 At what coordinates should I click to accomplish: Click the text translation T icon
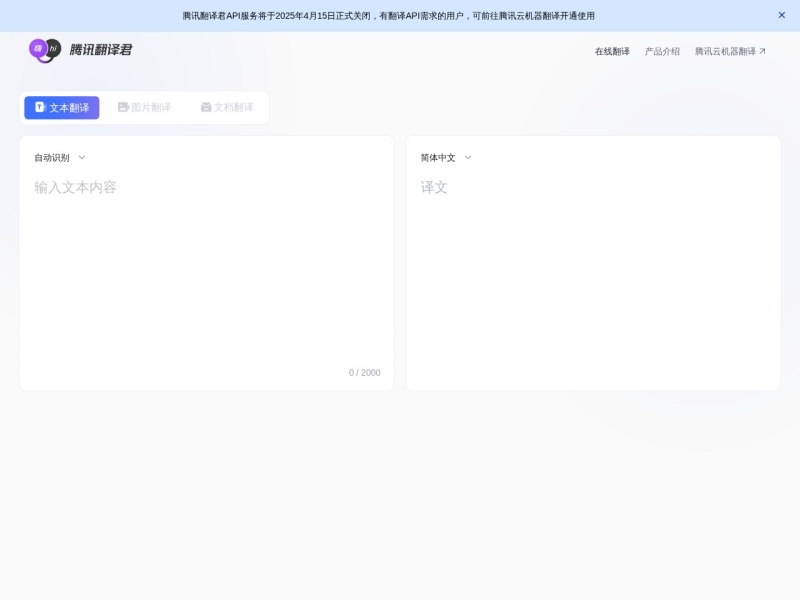coord(40,107)
